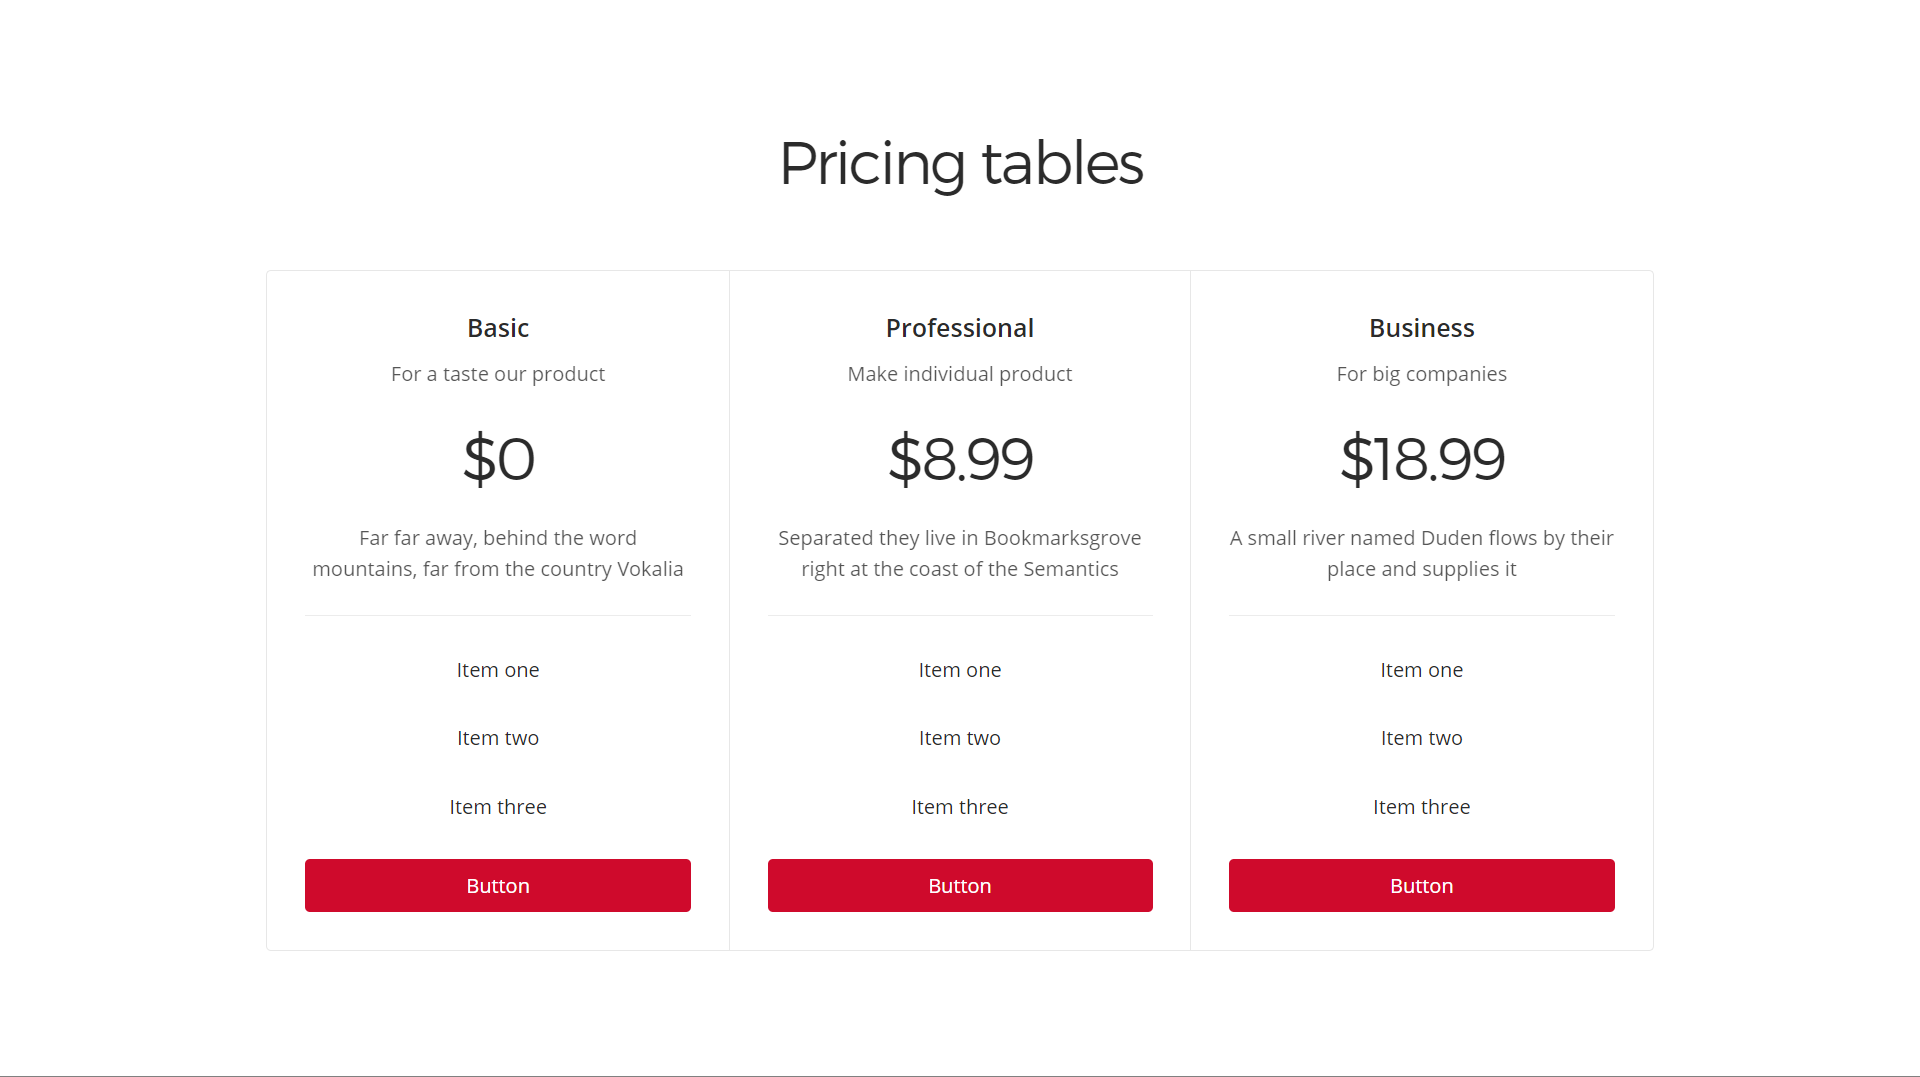Image resolution: width=1920 pixels, height=1077 pixels.
Task: Click the Button under the Basic plan
Action: (x=497, y=885)
